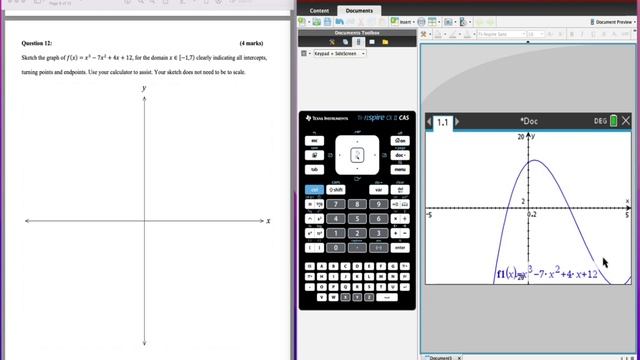Image resolution: width=640 pixels, height=360 pixels.
Task: Open the Insert dropdown menu
Action: tap(403, 22)
